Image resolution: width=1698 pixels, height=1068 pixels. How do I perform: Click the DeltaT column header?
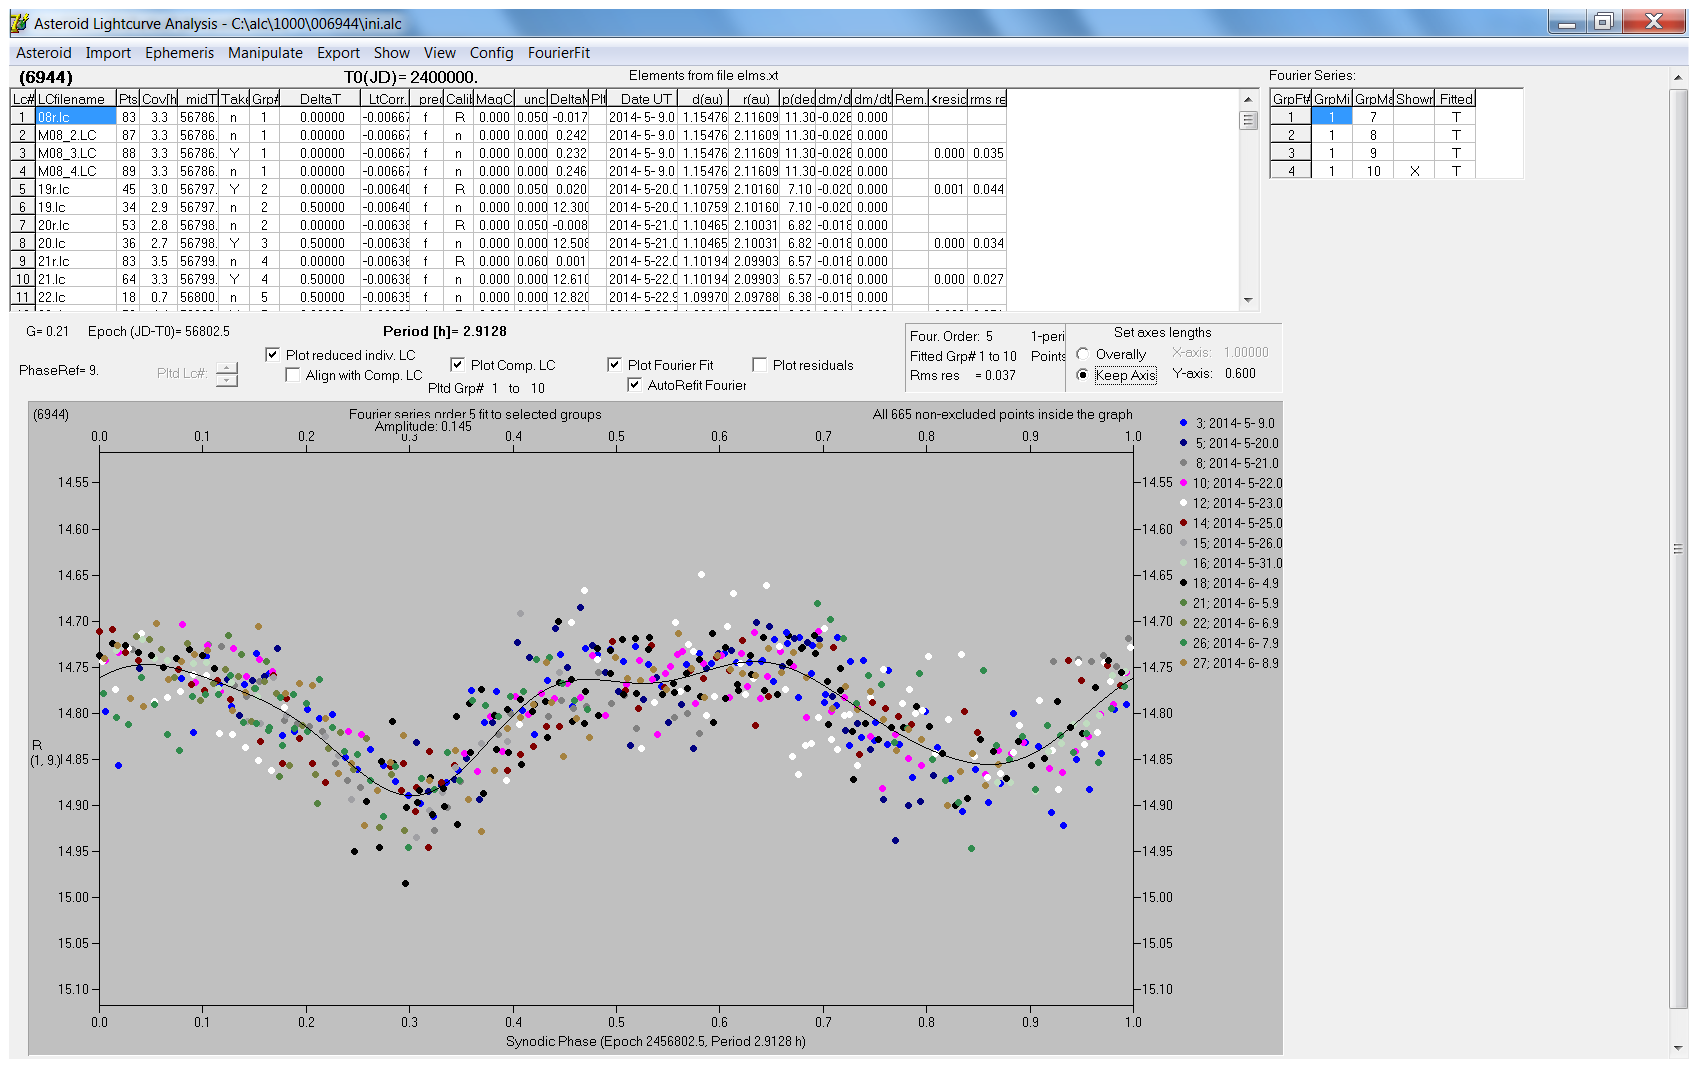(x=320, y=99)
